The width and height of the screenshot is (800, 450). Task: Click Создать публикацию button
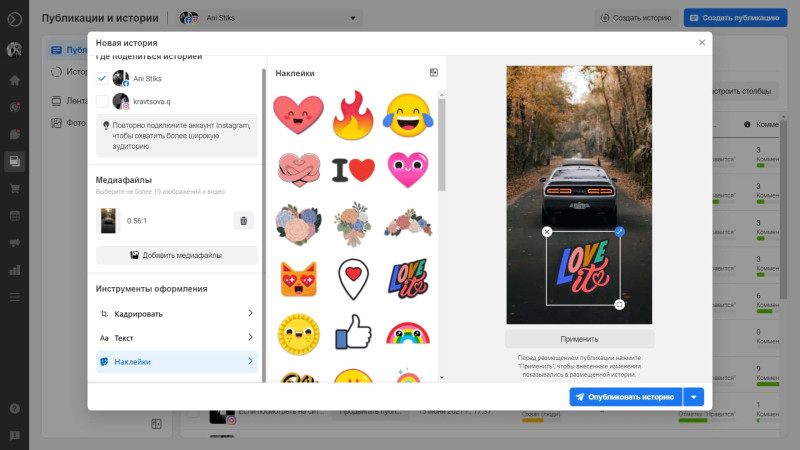[x=735, y=18]
